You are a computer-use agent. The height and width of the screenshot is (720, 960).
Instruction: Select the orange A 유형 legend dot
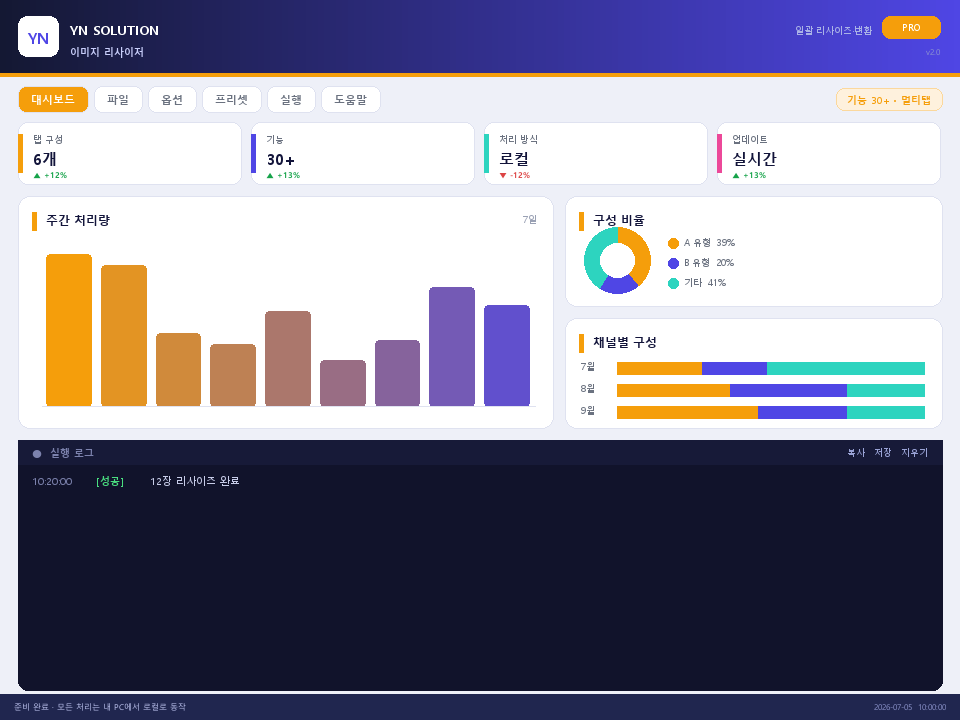coord(673,243)
